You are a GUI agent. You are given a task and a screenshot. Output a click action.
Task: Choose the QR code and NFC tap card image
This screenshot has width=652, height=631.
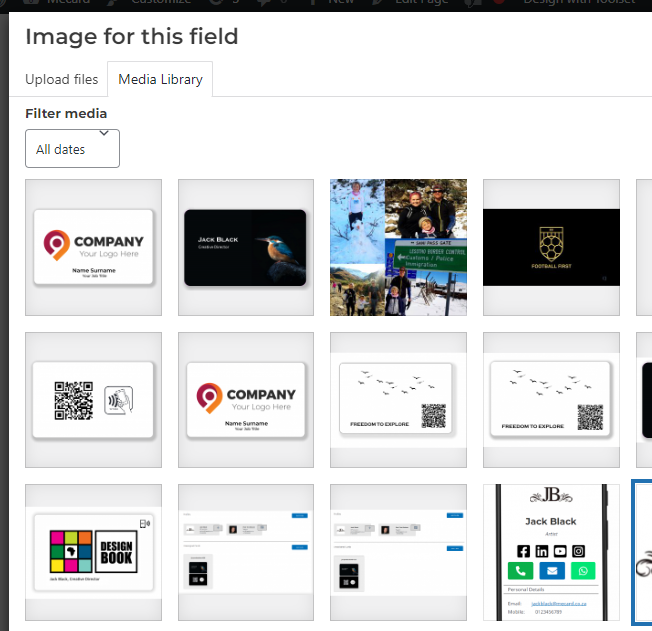pos(94,400)
